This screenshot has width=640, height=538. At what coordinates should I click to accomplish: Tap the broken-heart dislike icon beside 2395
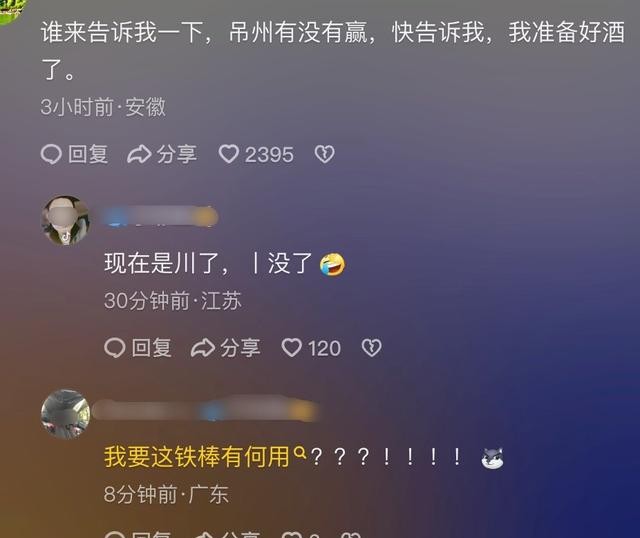tap(324, 154)
